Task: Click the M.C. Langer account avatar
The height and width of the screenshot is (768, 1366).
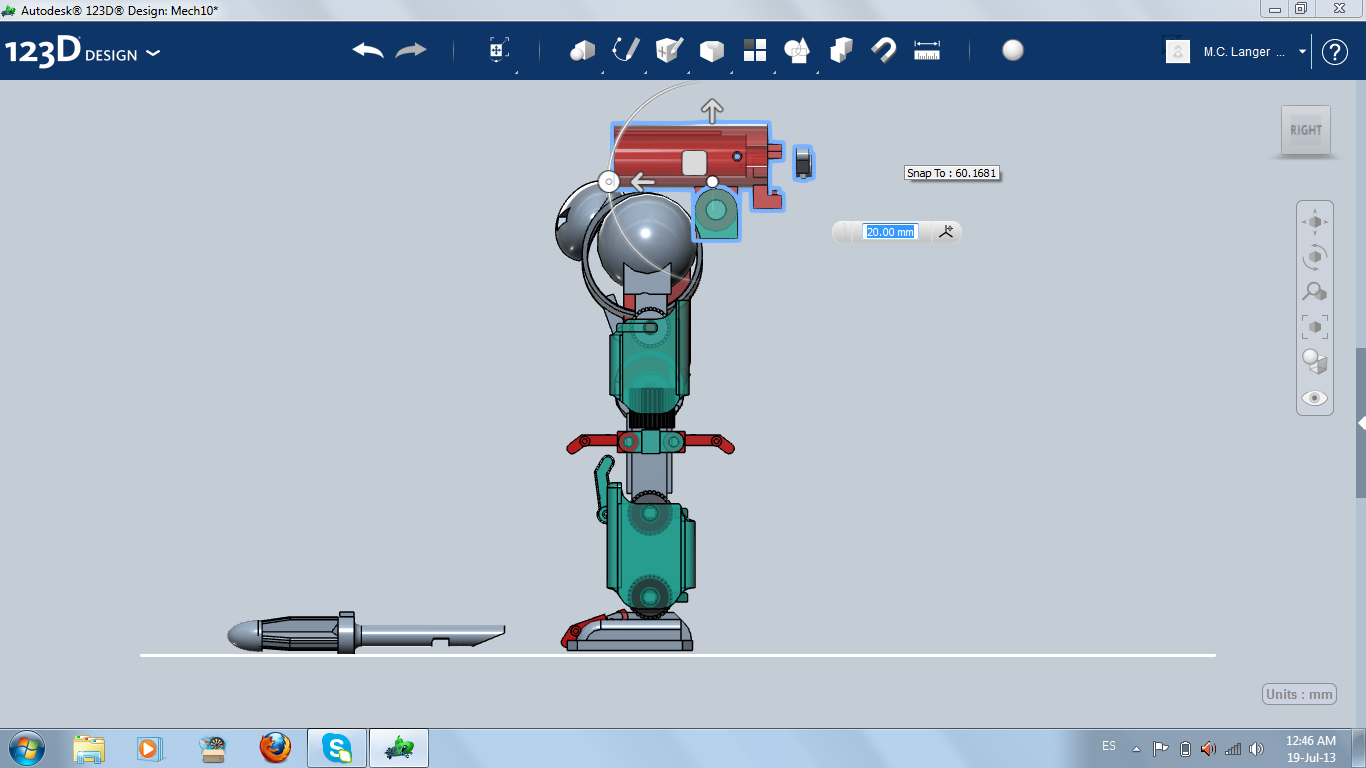Action: [x=1178, y=52]
